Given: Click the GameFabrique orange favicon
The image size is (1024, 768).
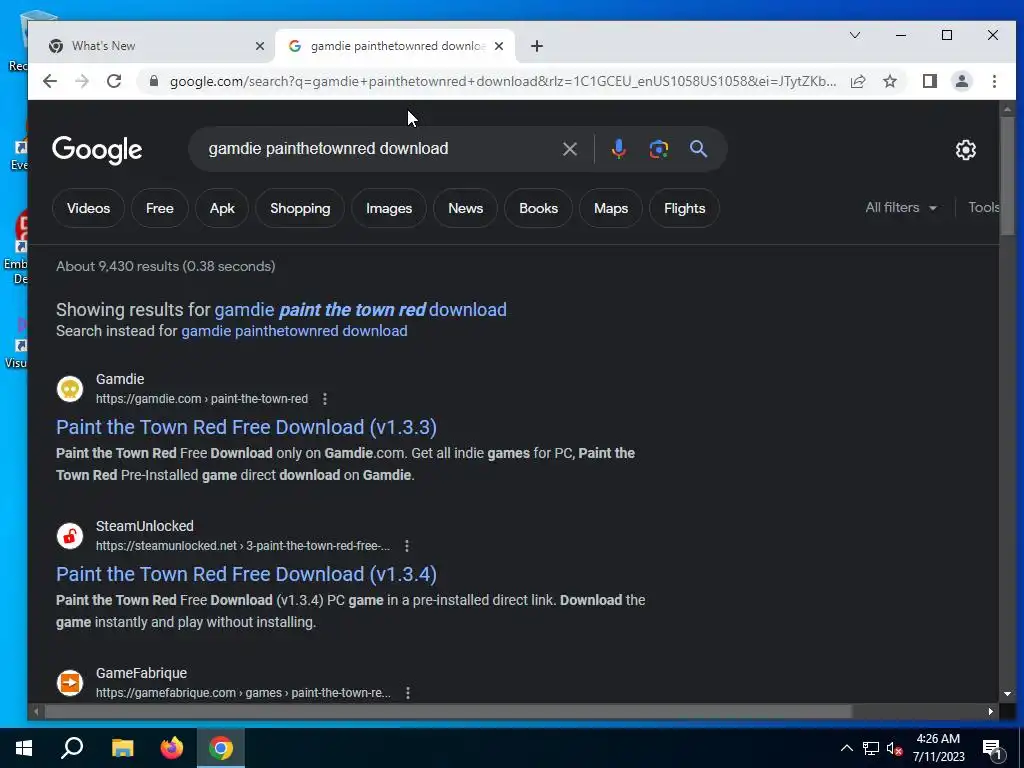Looking at the screenshot, I should click(x=70, y=682).
